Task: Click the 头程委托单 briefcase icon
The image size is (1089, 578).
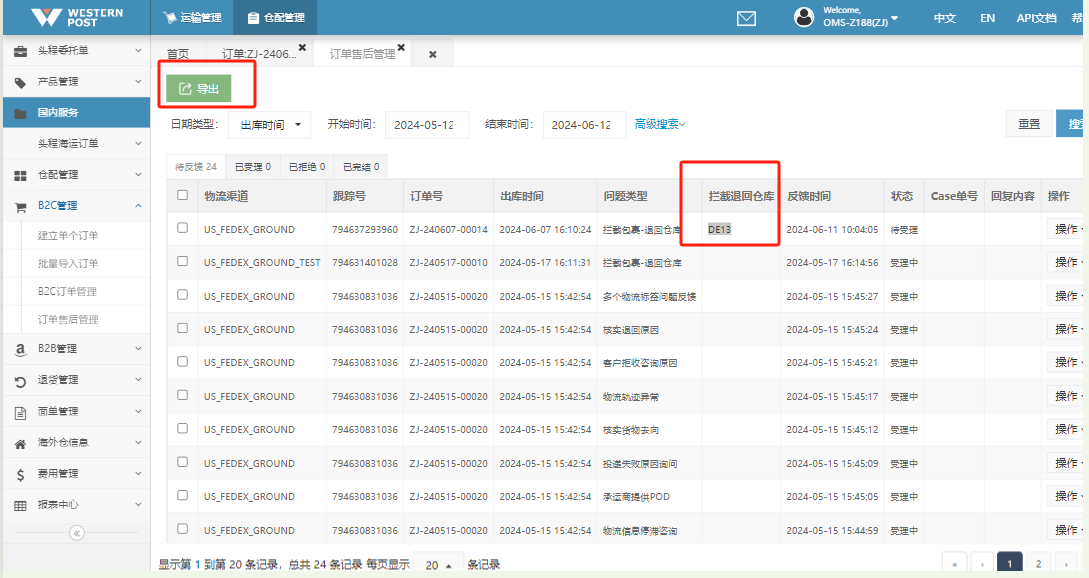Action: click(20, 51)
